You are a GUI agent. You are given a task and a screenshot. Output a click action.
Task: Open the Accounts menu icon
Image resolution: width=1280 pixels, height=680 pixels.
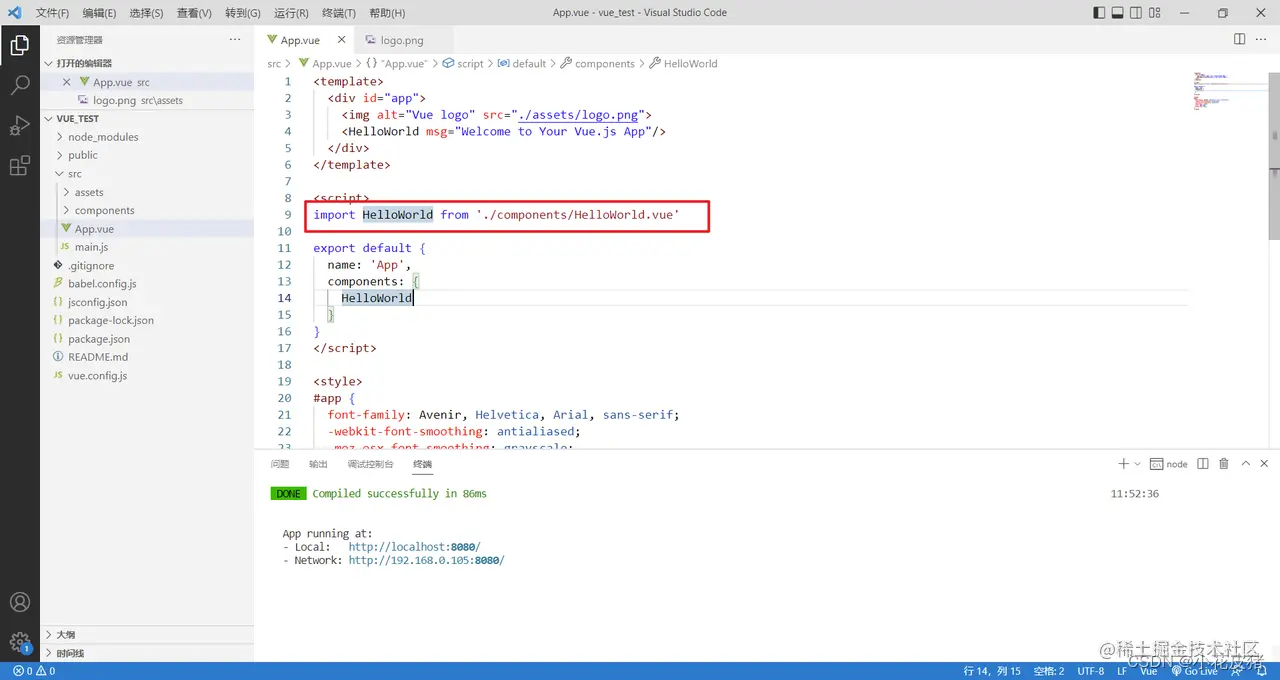pos(19,602)
